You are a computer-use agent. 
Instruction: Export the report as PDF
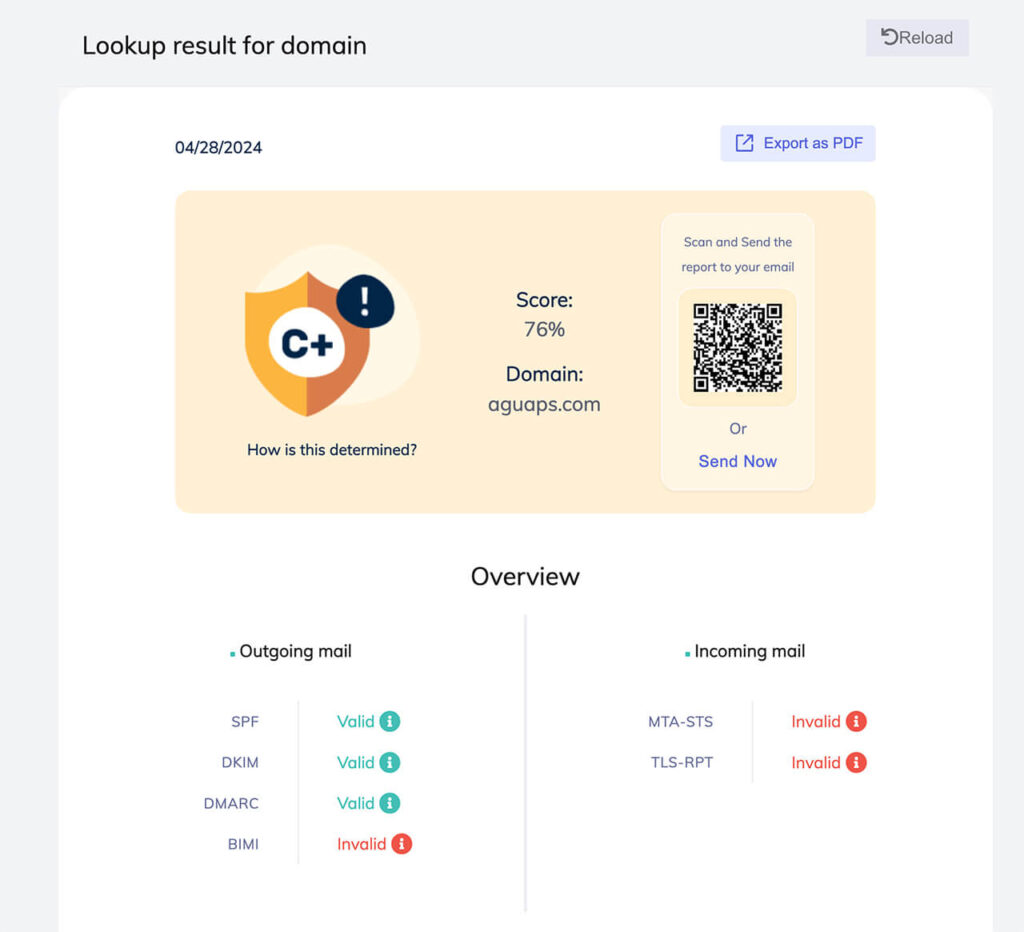click(798, 143)
